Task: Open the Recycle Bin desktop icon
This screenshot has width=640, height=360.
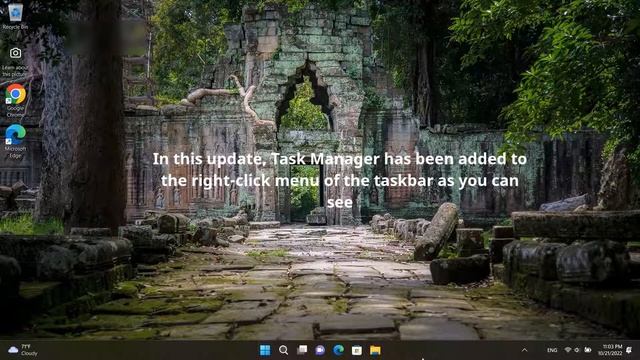Action: pyautogui.click(x=15, y=16)
